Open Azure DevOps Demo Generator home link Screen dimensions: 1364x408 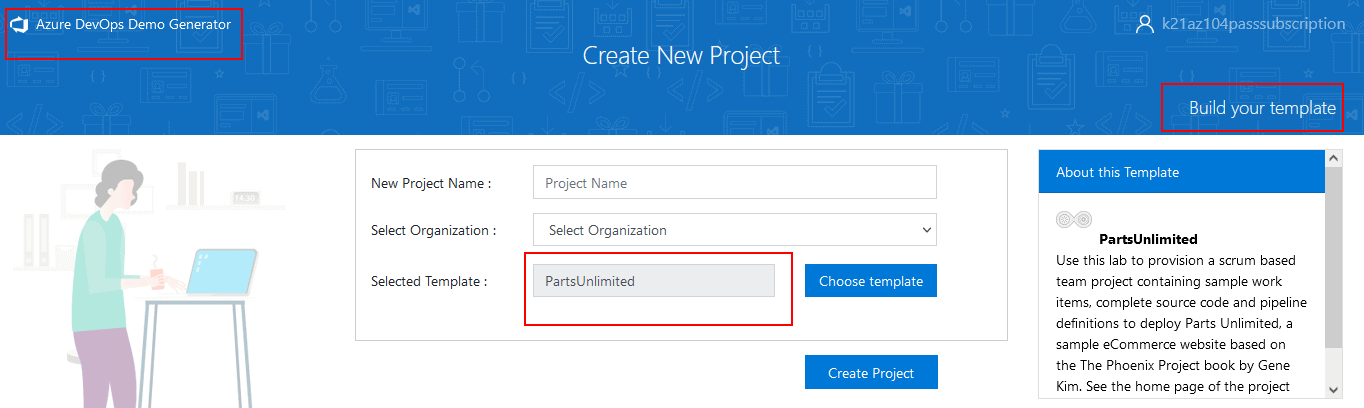tap(133, 24)
